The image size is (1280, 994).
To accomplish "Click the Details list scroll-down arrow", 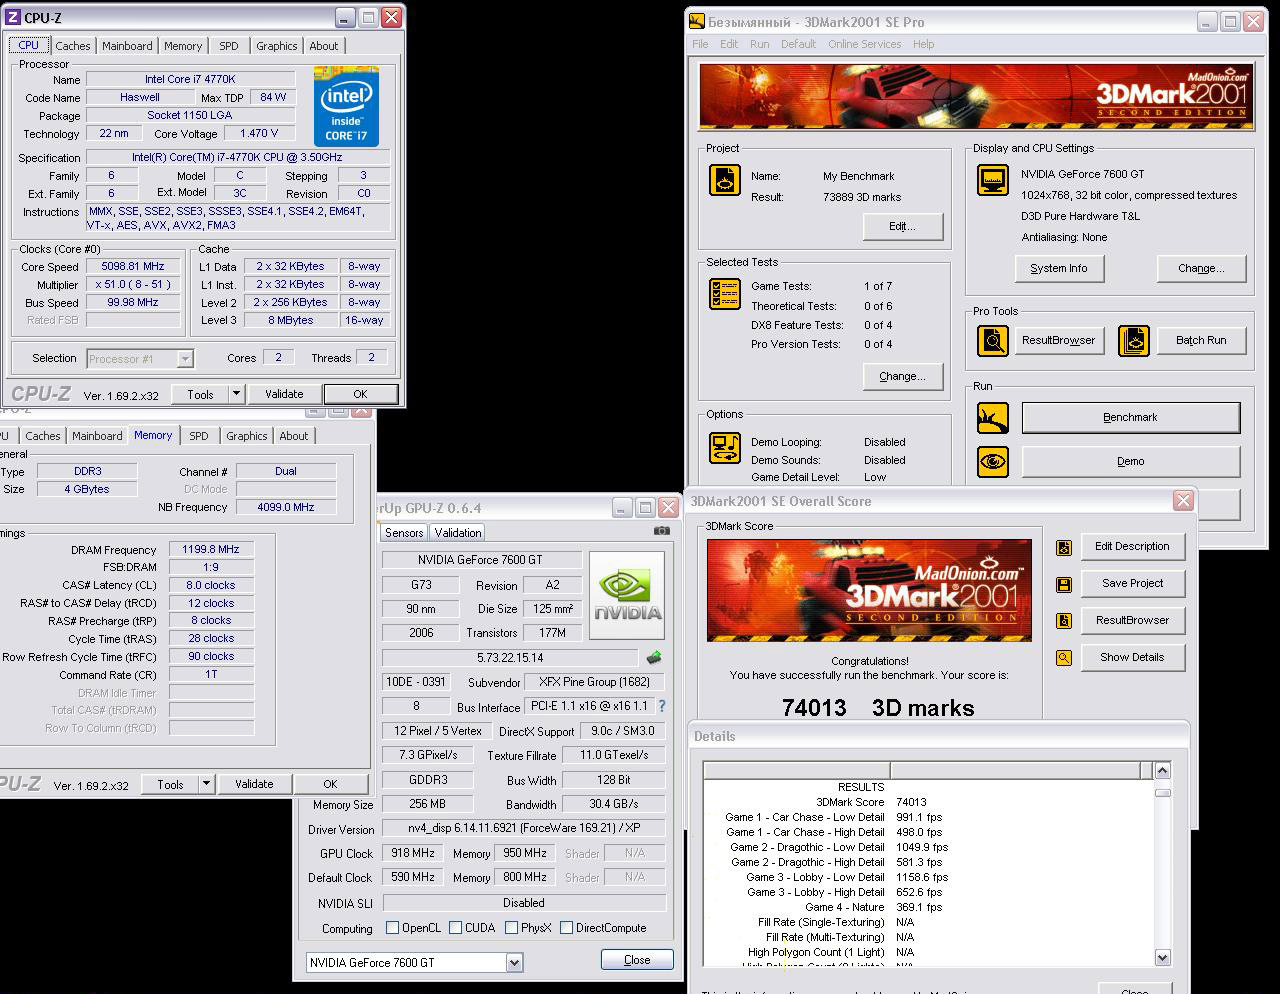I will (x=1162, y=958).
